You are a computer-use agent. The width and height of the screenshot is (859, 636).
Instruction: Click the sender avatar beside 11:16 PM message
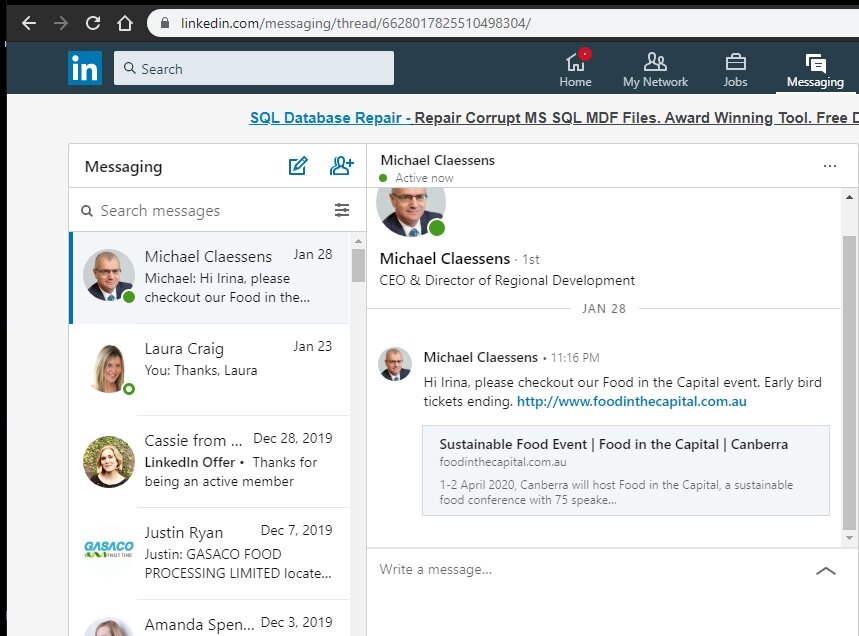[394, 364]
